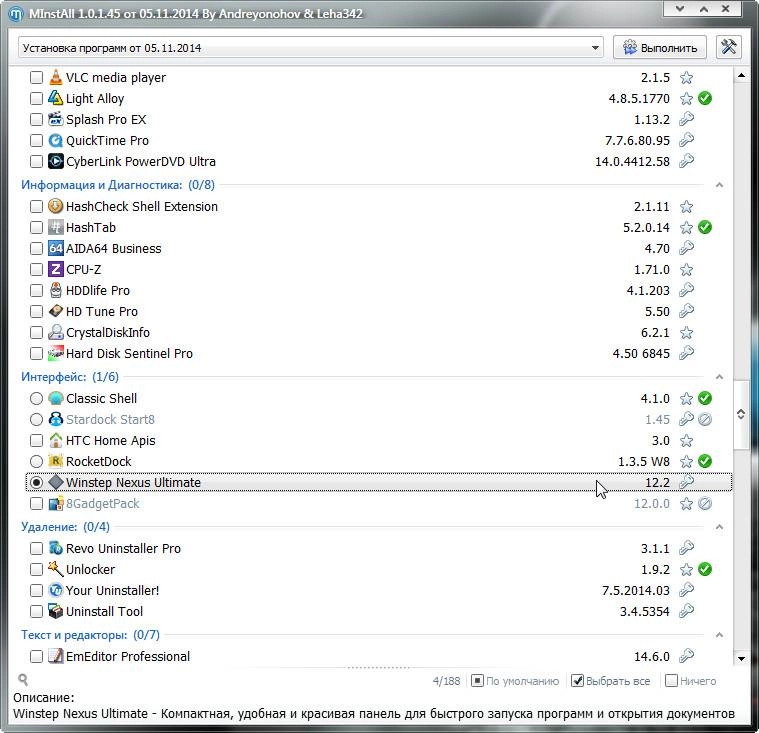Open settings with the tools icon button

pos(729,47)
